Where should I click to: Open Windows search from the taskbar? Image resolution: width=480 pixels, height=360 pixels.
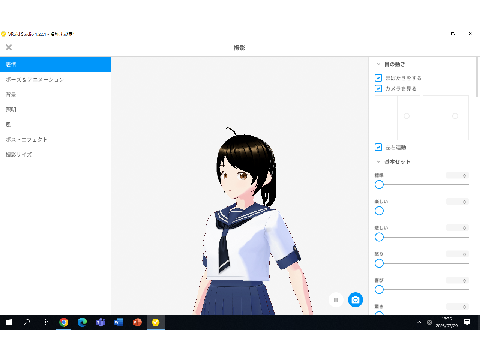pyautogui.click(x=27, y=322)
